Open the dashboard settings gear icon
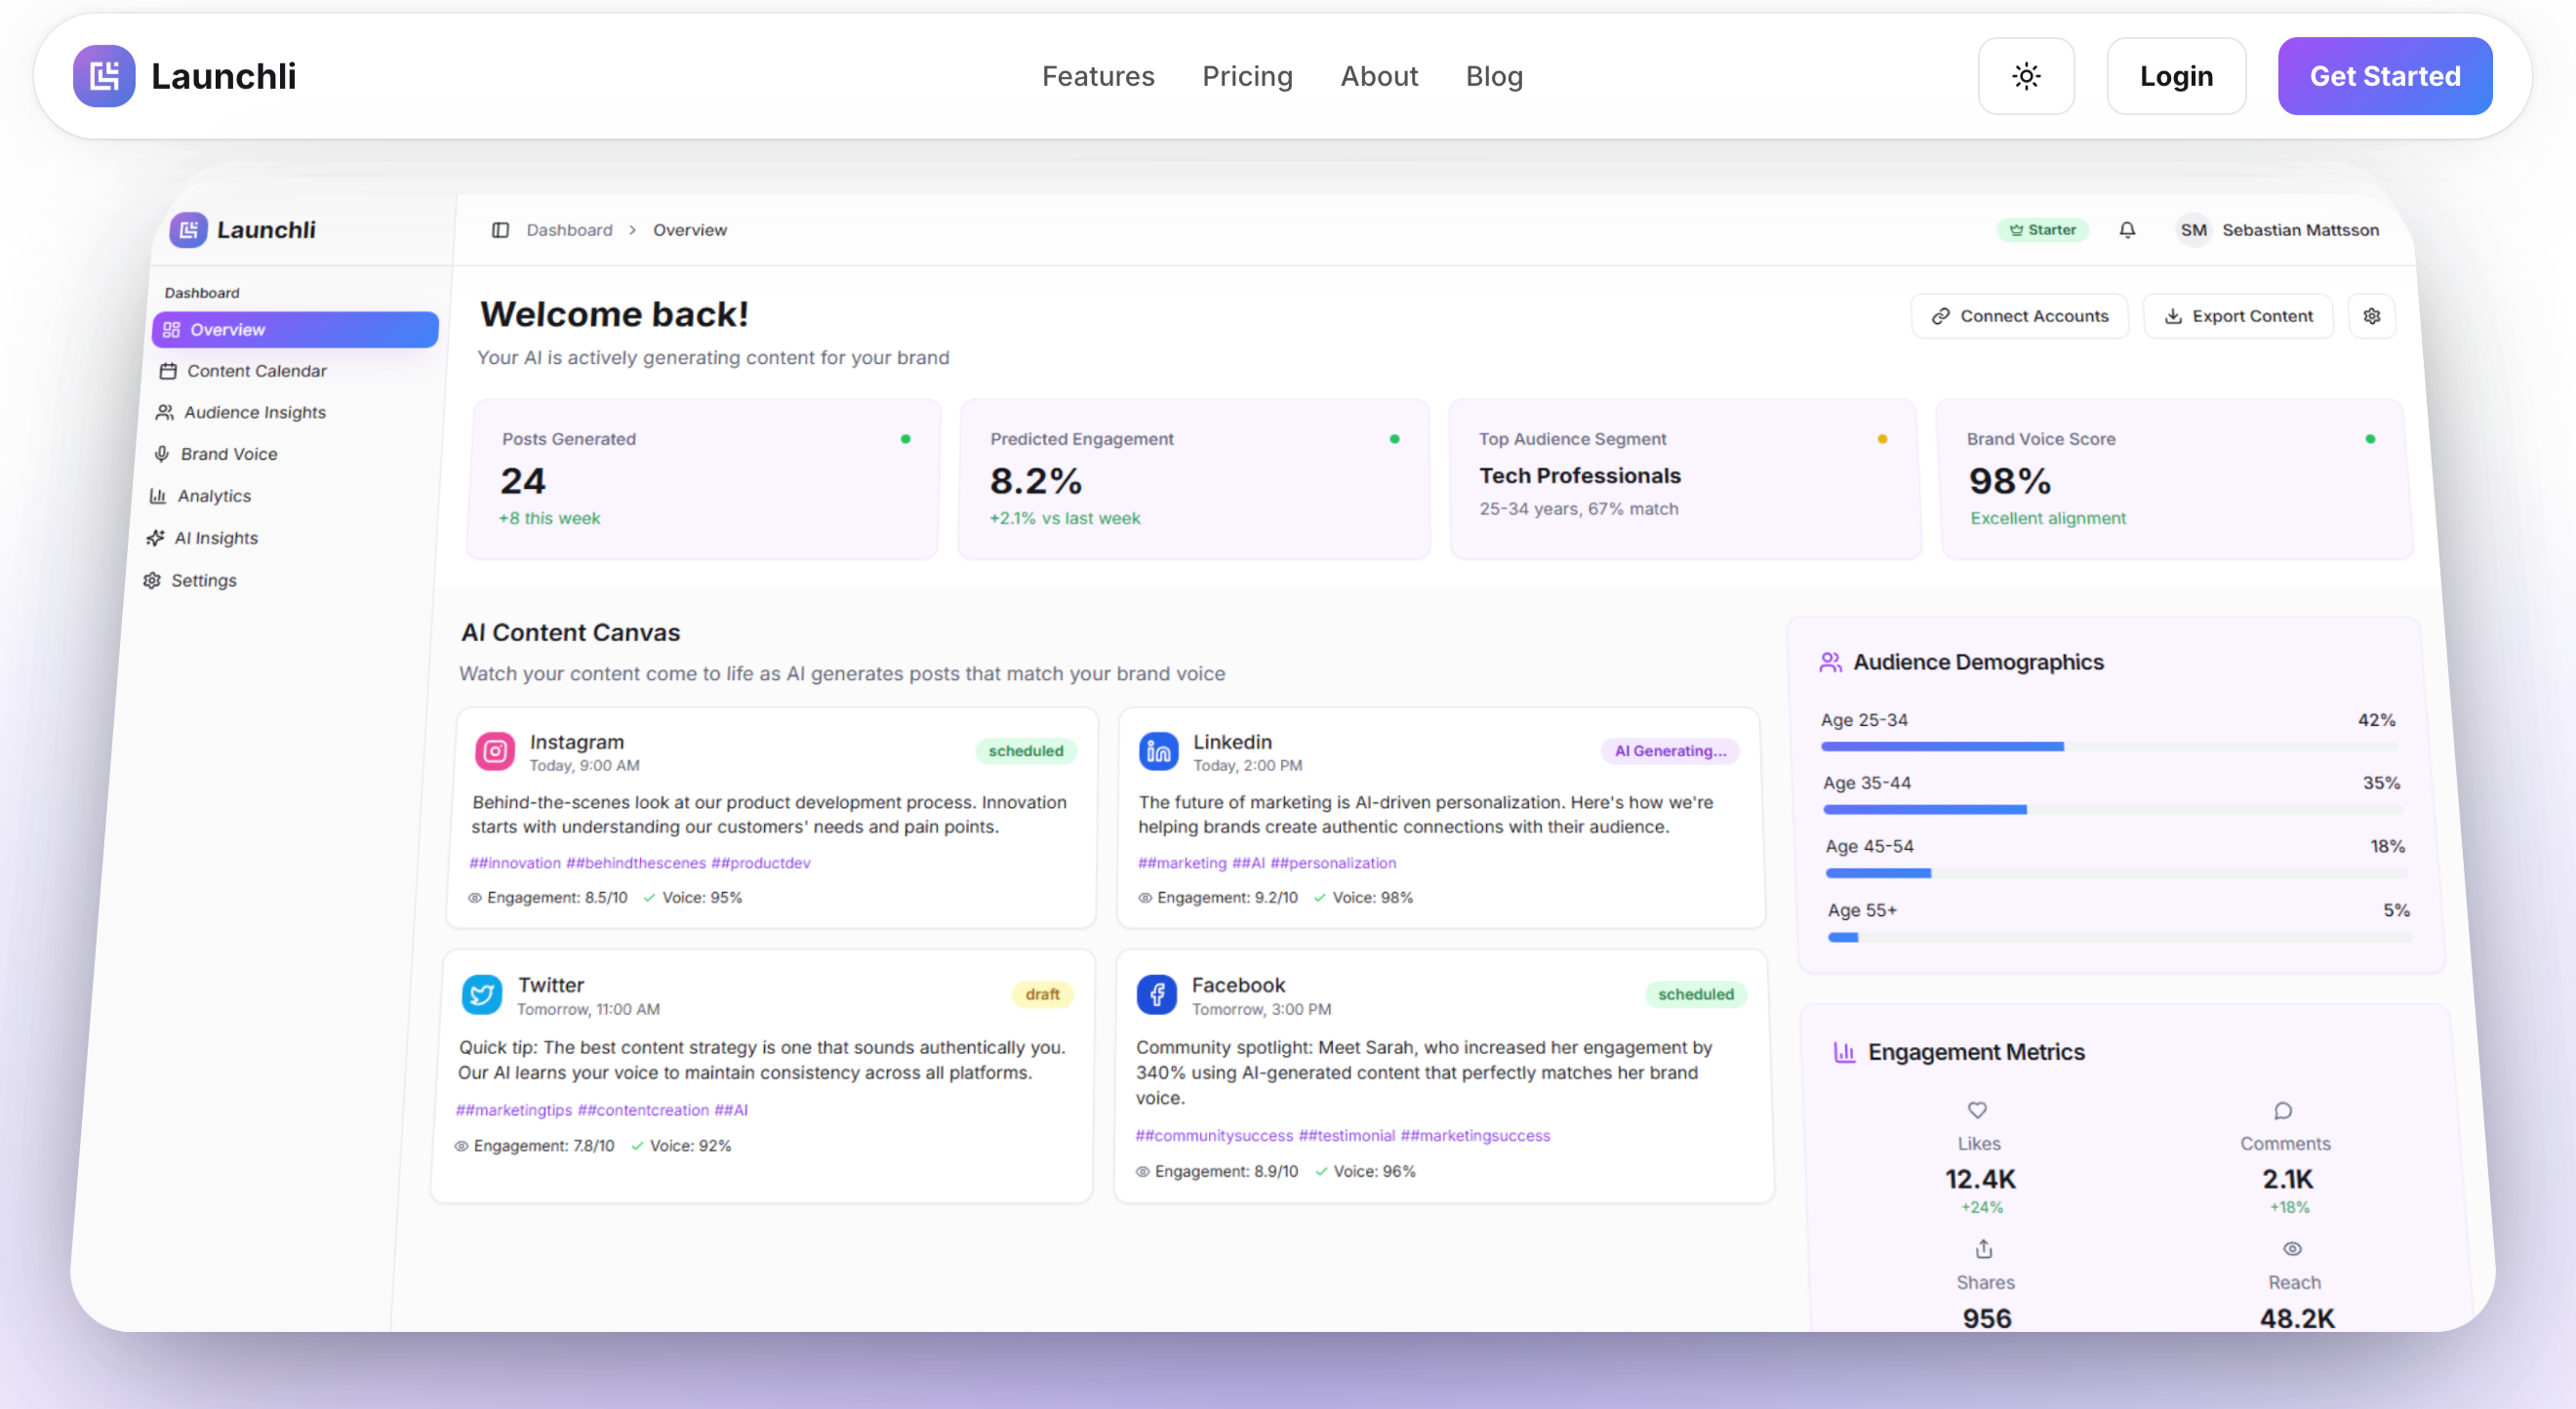Screen dimensions: 2576x1409 point(2371,316)
